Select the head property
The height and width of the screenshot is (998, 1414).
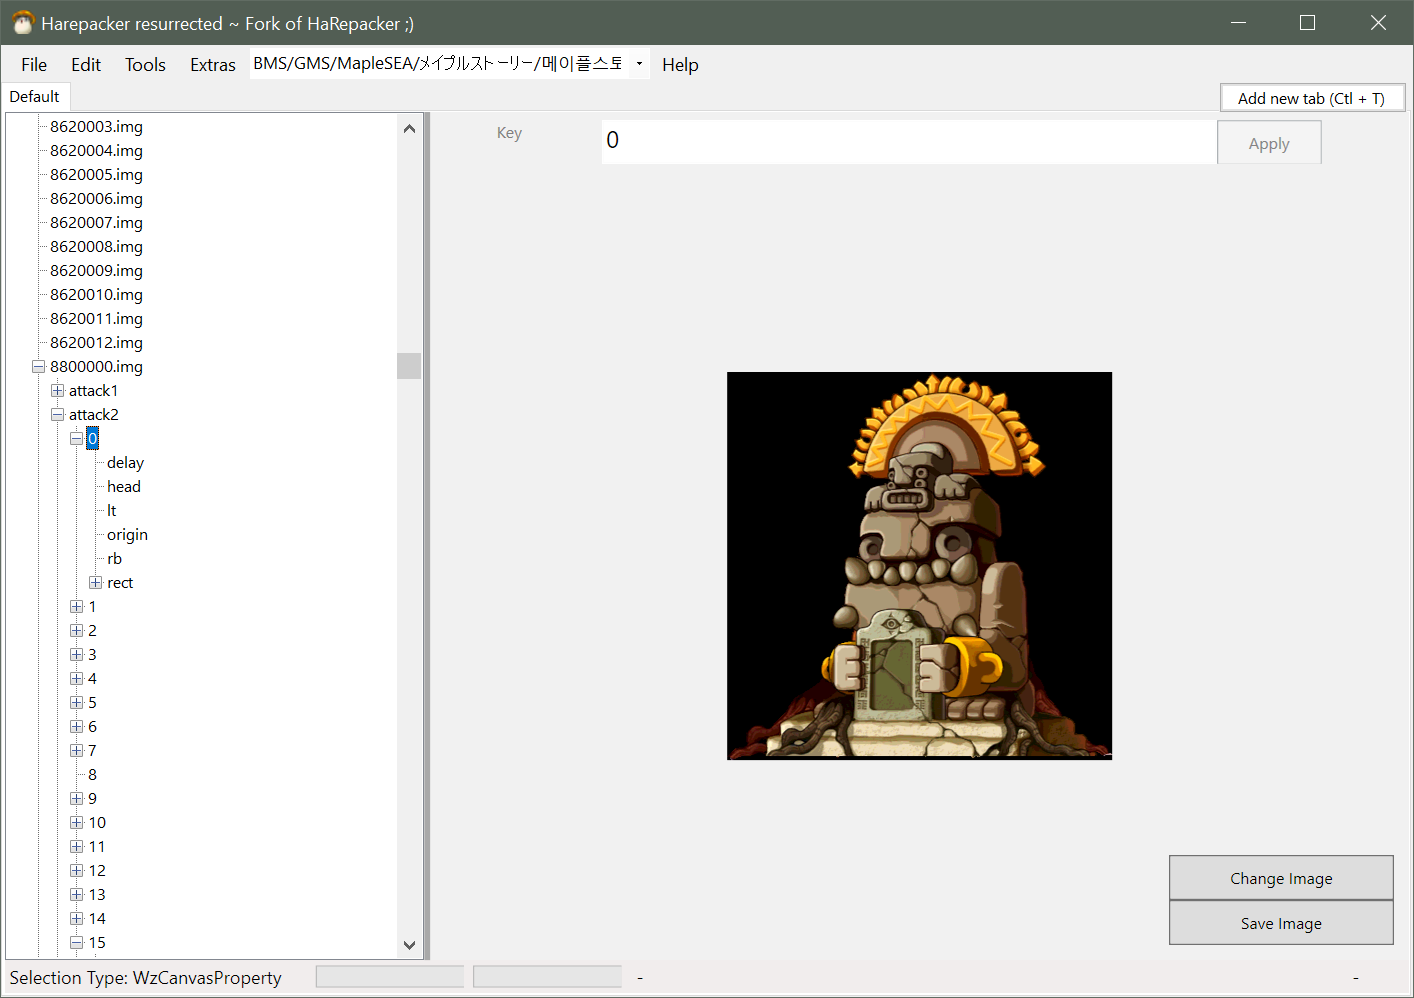(124, 487)
